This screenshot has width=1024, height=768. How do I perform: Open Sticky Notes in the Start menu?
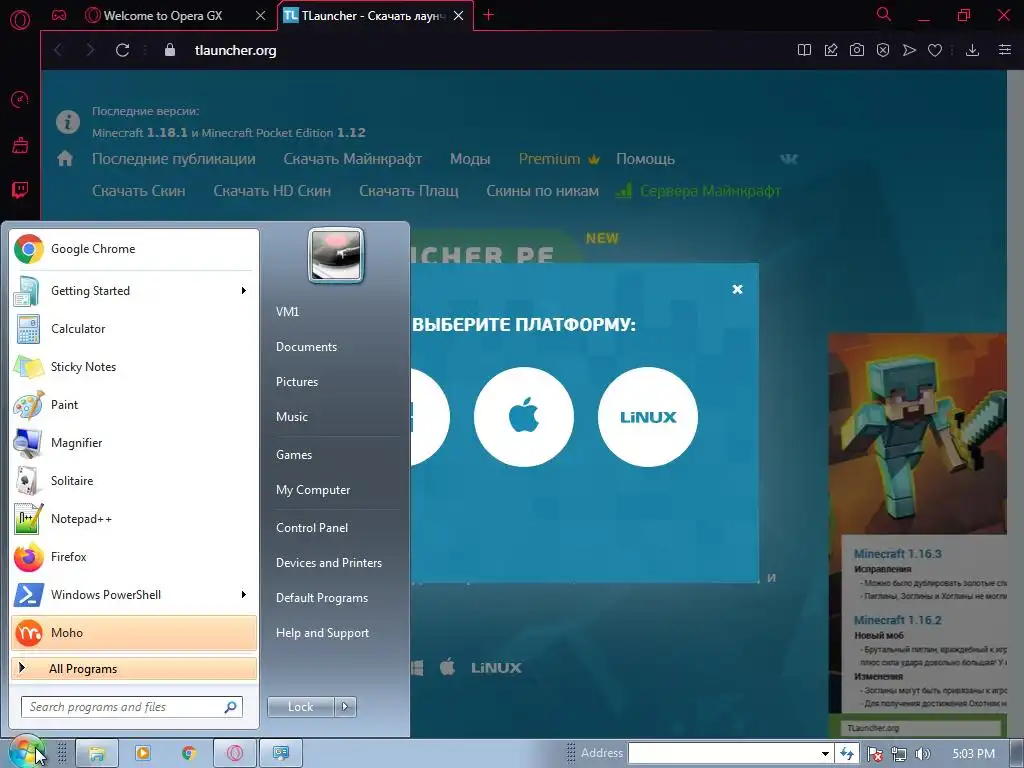134,366
